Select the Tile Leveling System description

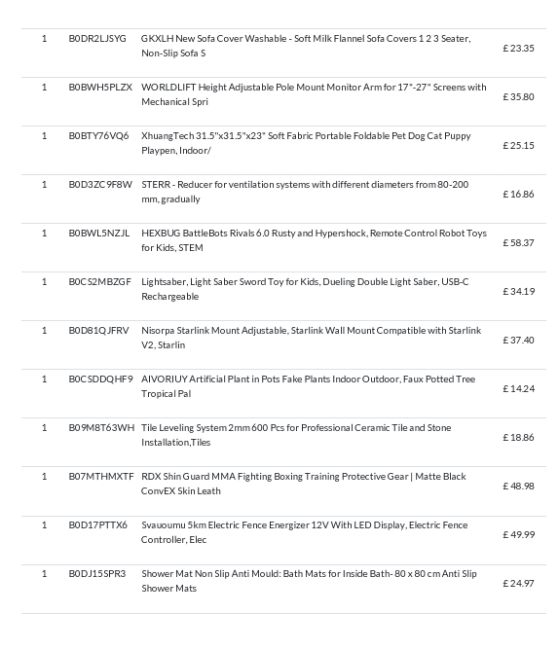point(296,435)
